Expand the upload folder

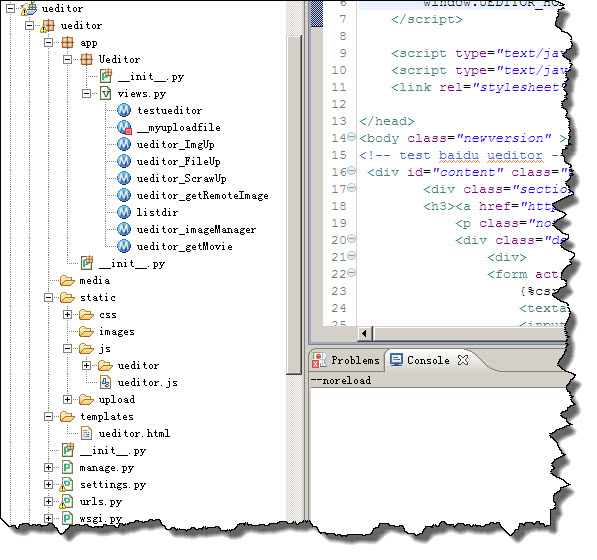(67, 399)
